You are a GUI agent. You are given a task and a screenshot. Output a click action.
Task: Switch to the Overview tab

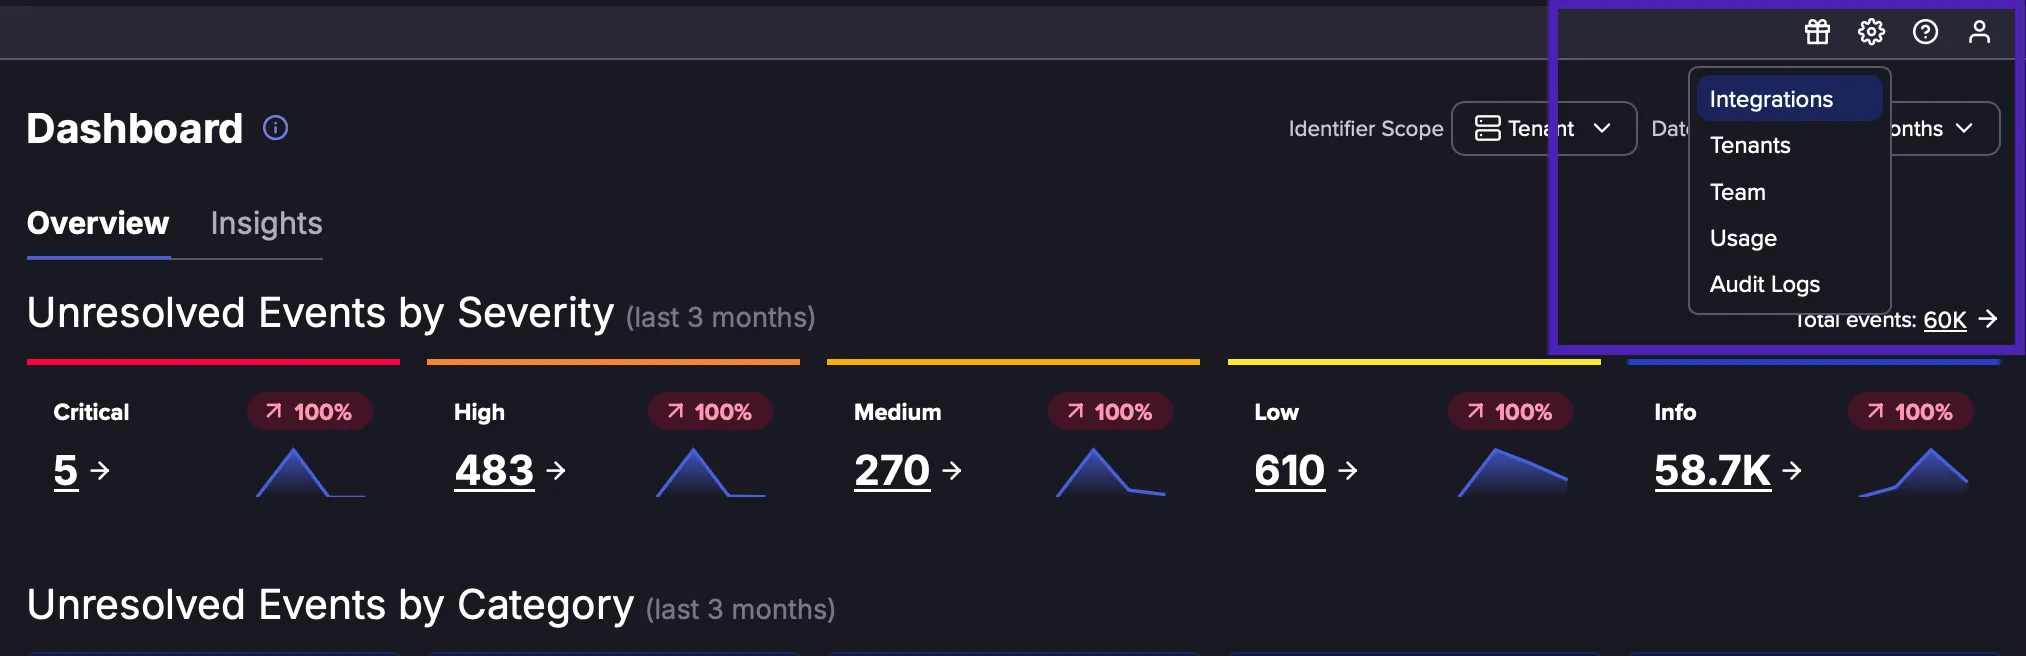pos(98,223)
